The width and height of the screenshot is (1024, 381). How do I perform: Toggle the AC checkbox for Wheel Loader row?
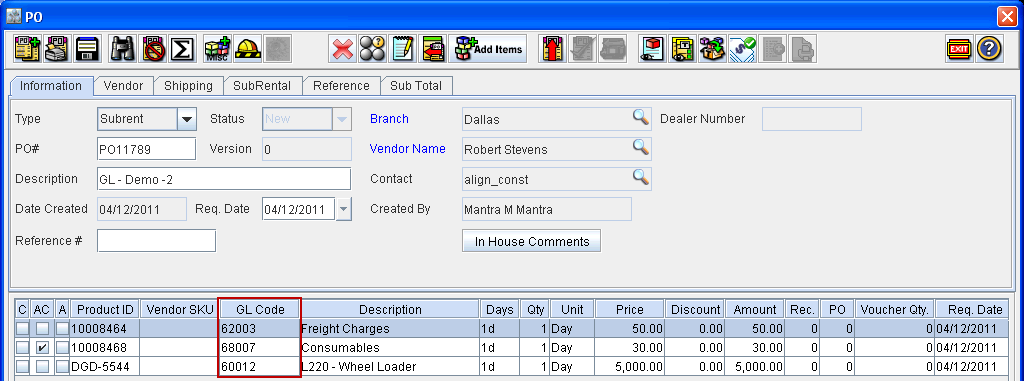tap(42, 367)
